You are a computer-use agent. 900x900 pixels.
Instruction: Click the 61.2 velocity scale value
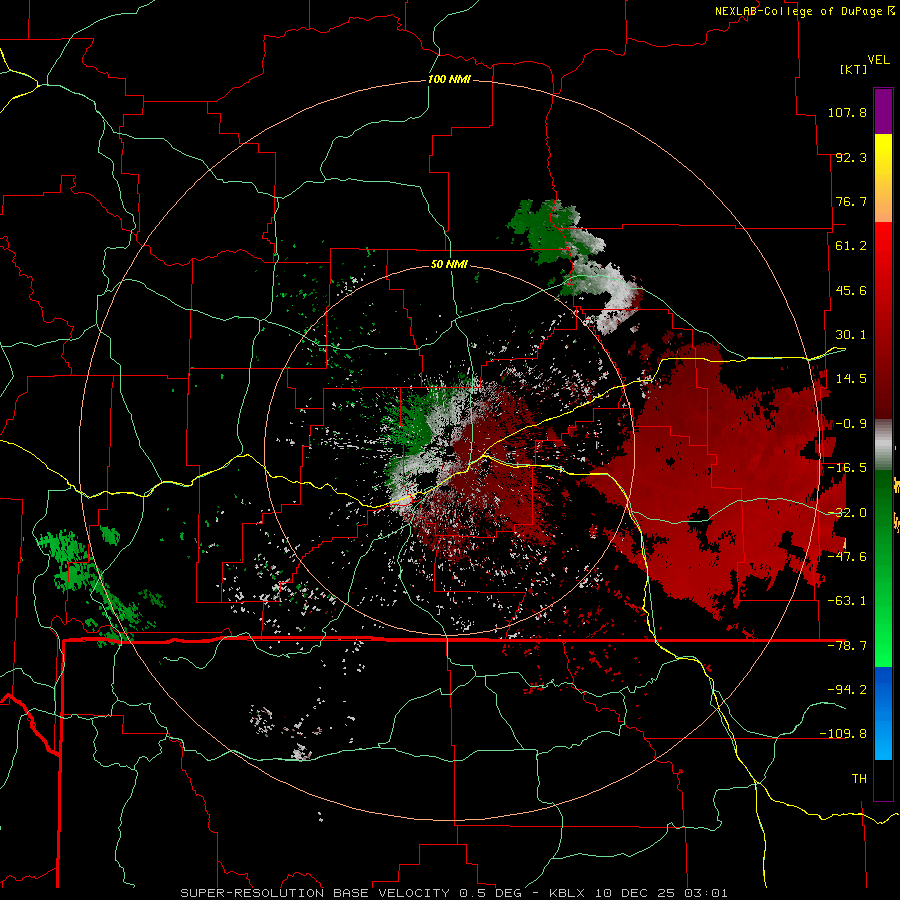[851, 246]
